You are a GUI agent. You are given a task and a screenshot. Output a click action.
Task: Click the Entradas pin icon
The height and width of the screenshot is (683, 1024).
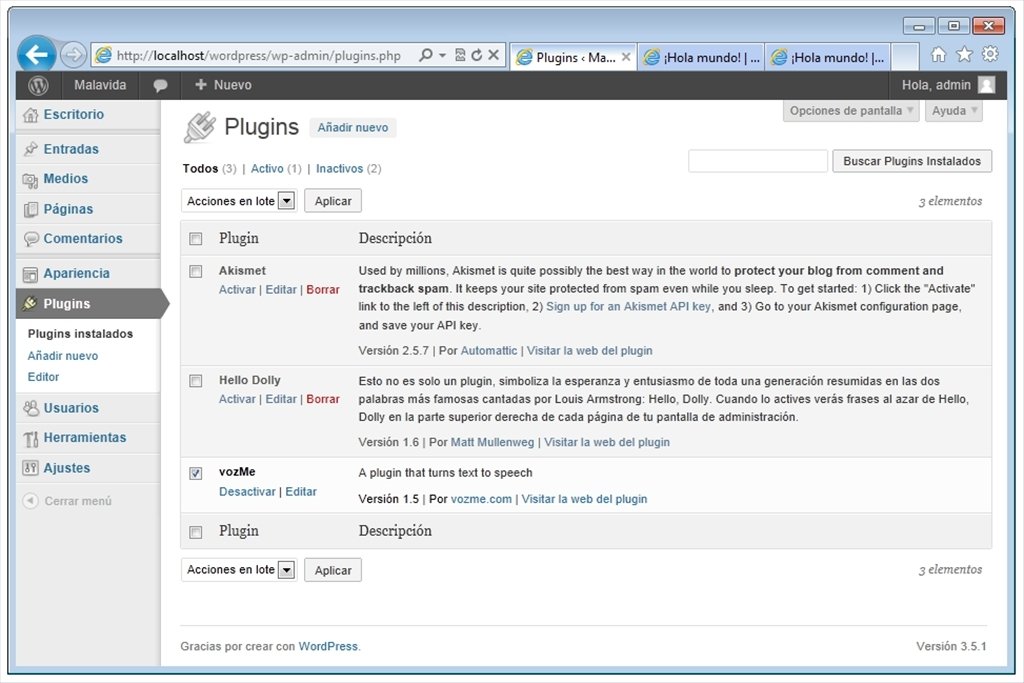[30, 149]
